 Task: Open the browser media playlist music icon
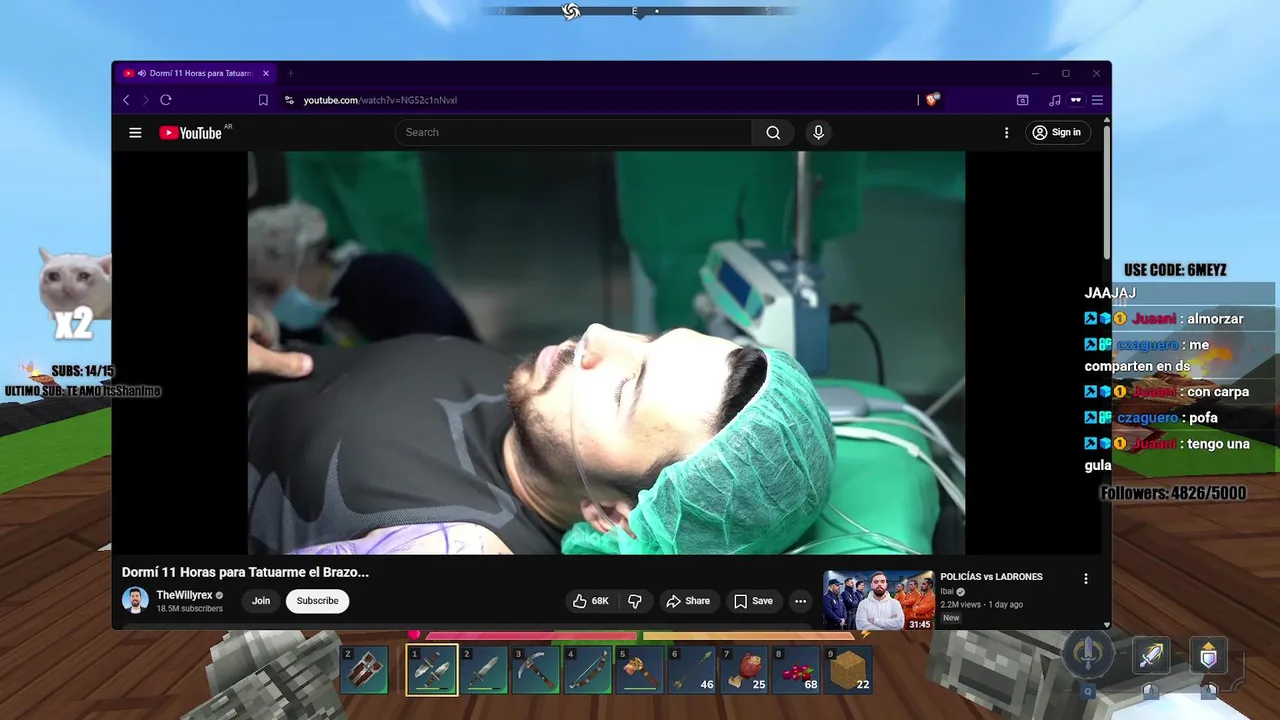[x=1054, y=100]
